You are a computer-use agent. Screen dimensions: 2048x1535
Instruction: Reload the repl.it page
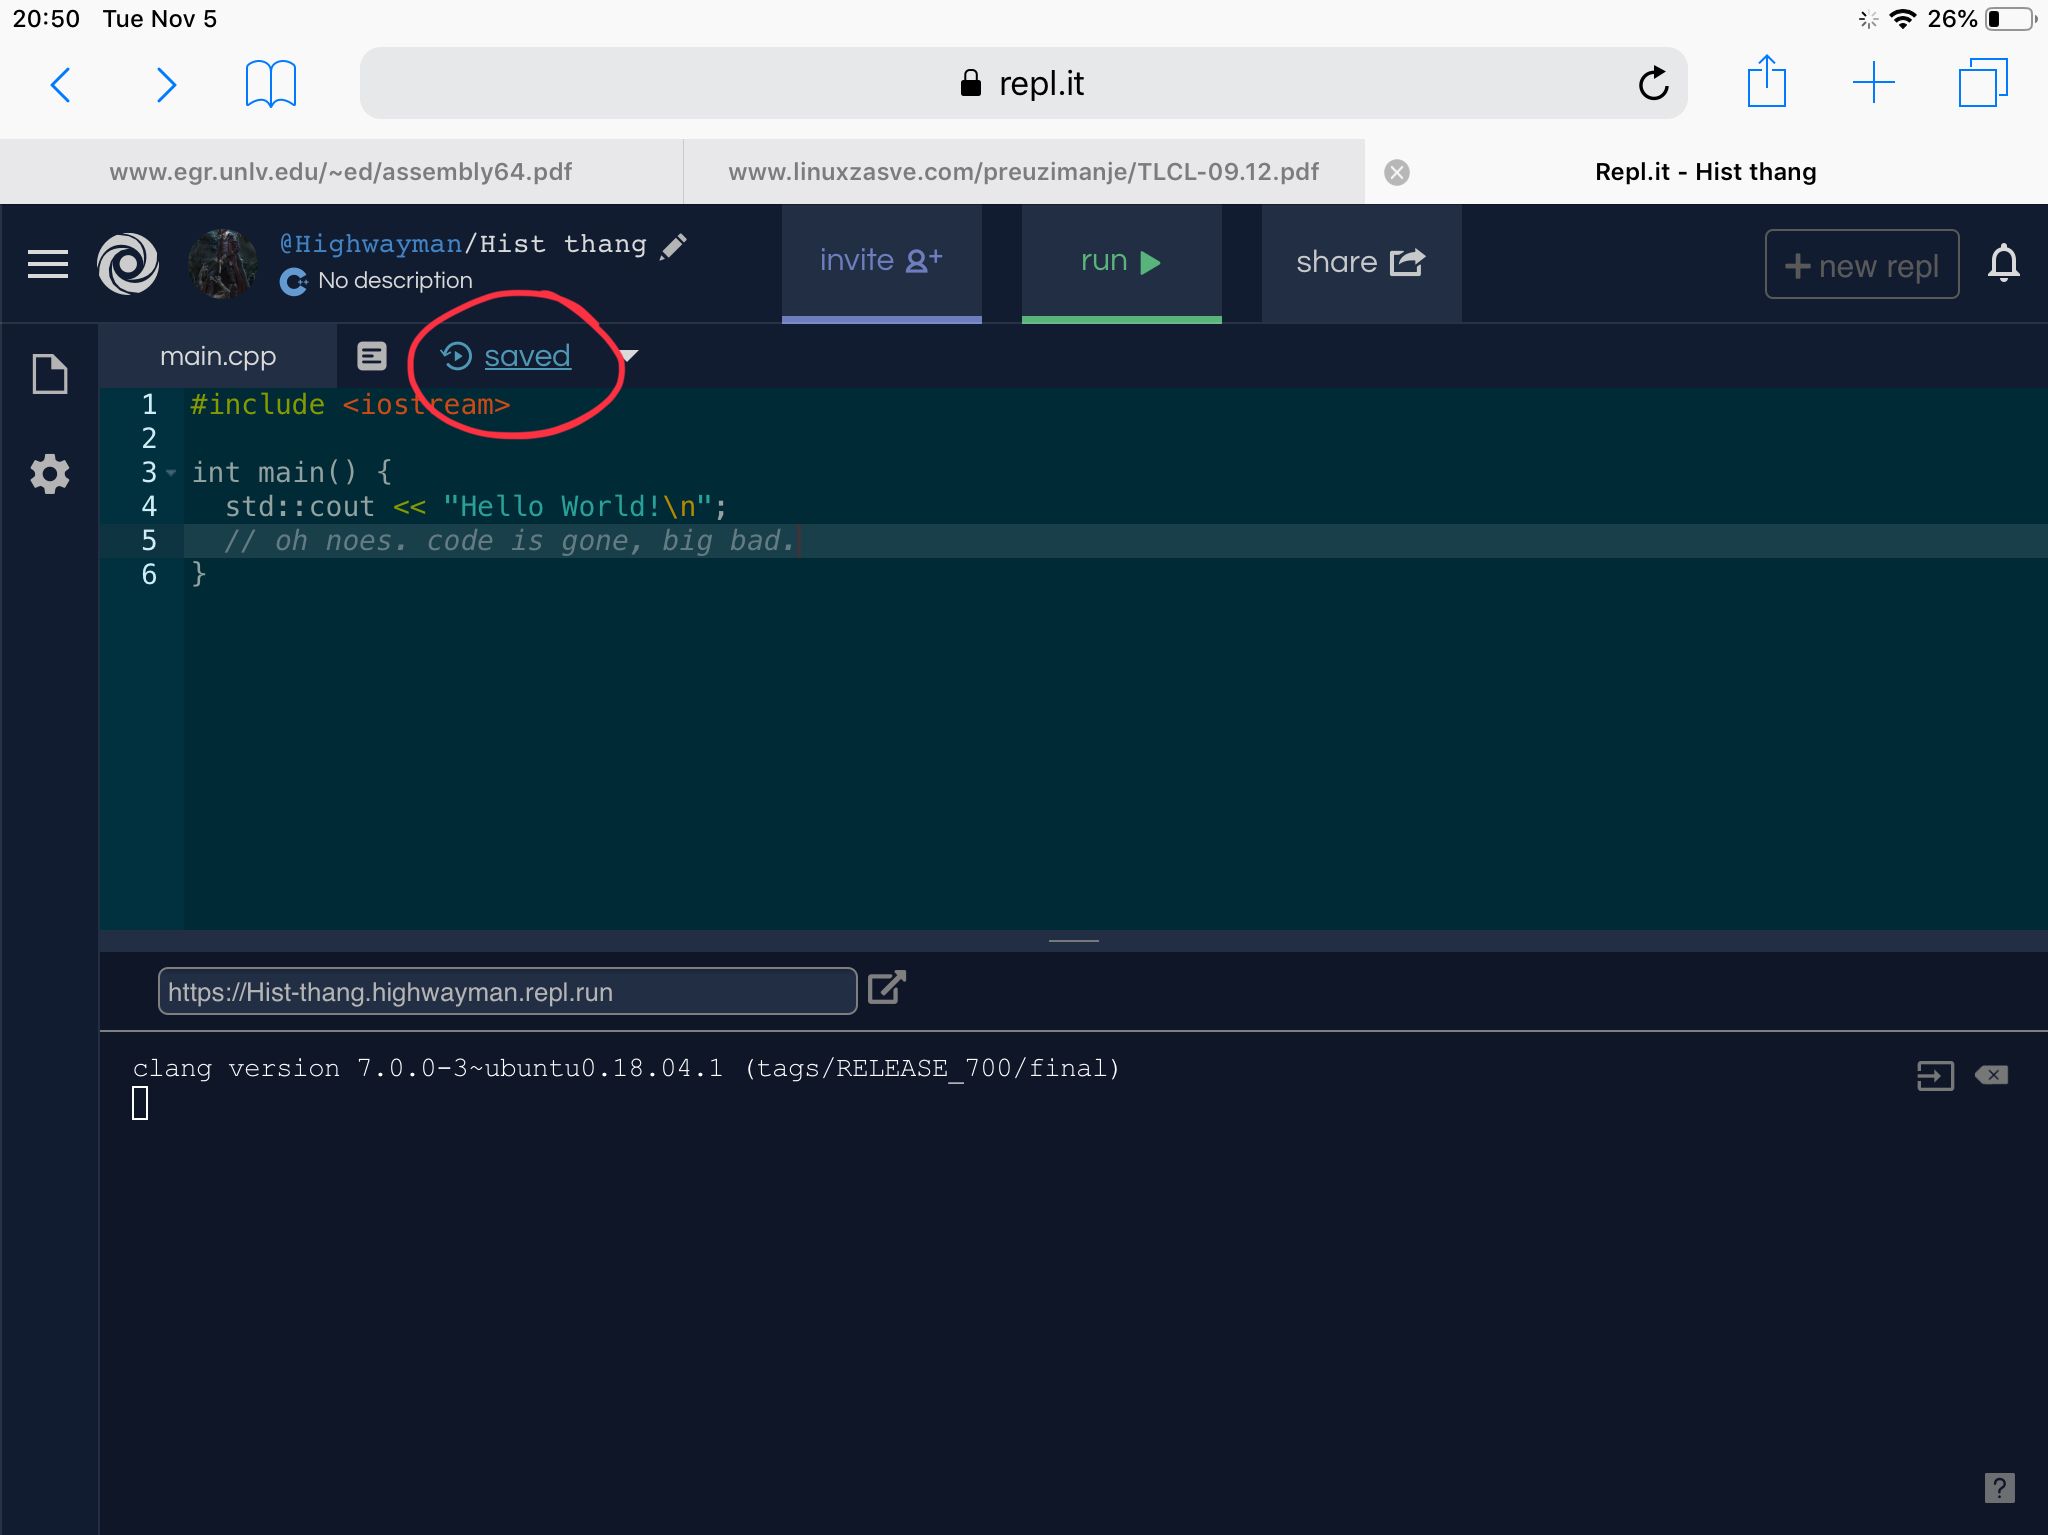pyautogui.click(x=1653, y=83)
